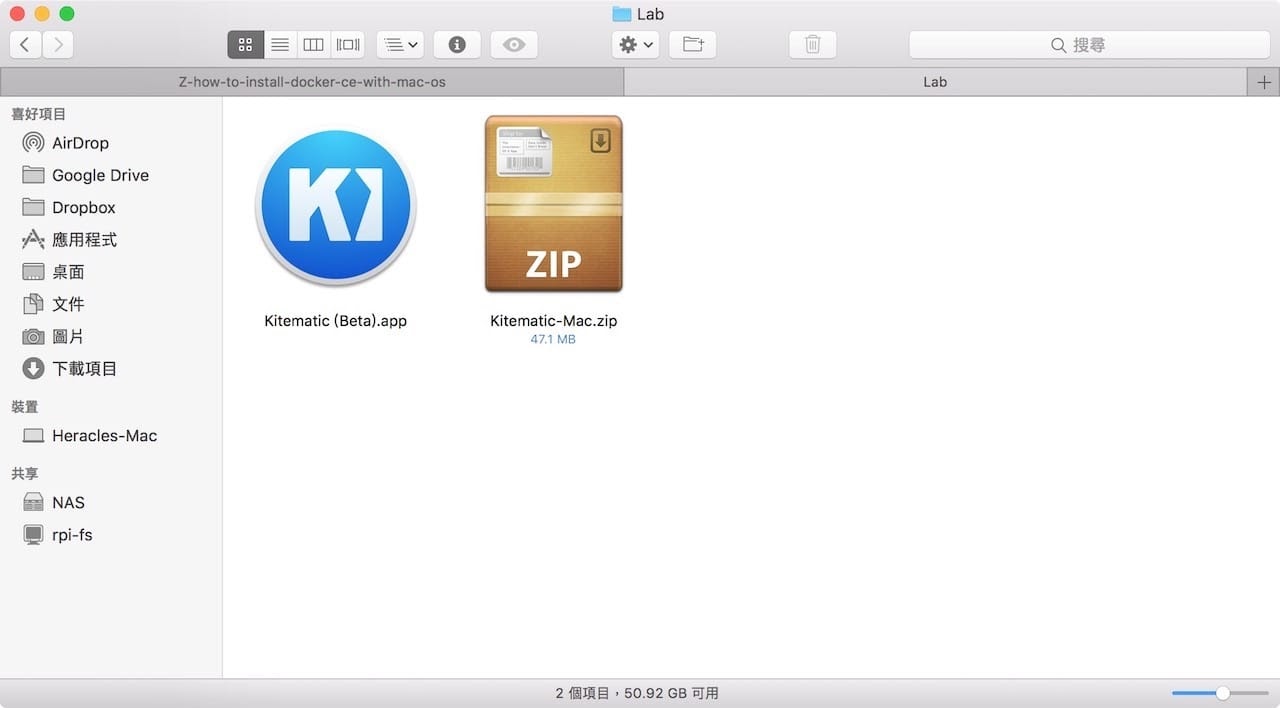Show Get Info for selection
This screenshot has height=708, width=1280.
click(457, 44)
